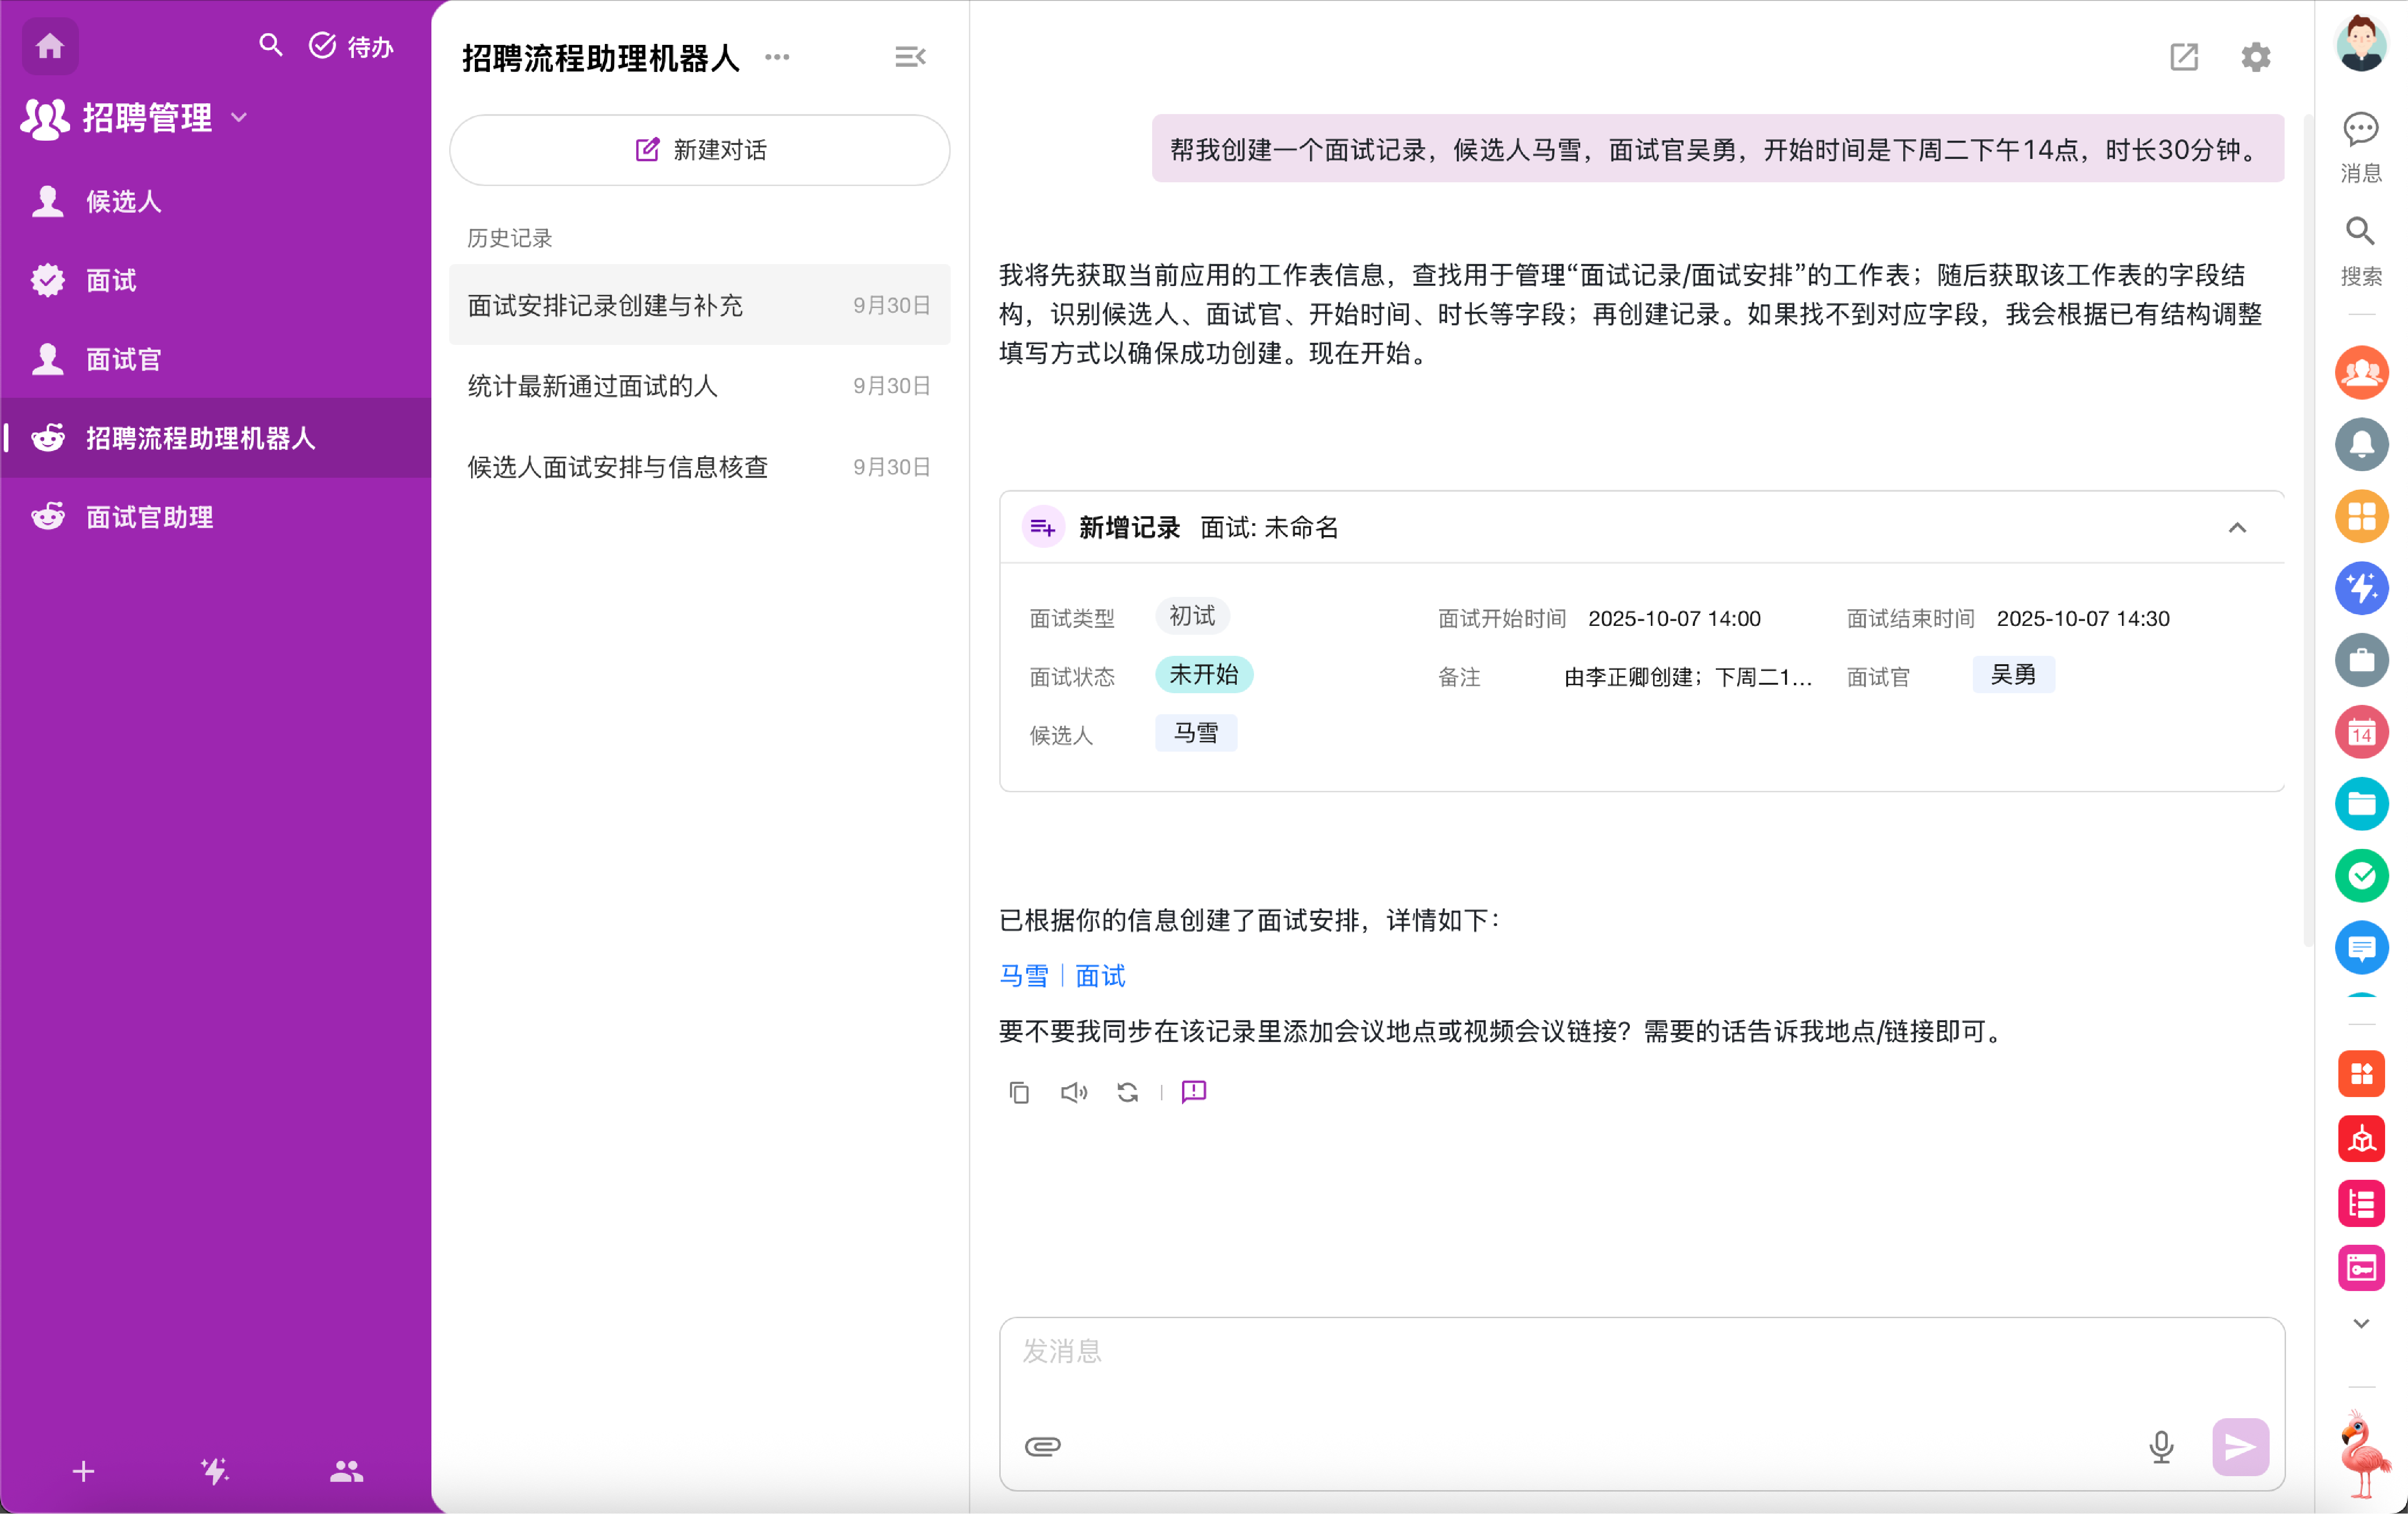The height and width of the screenshot is (1514, 2408).
Task: Play the reply aloud with the speaker icon
Action: [1073, 1092]
